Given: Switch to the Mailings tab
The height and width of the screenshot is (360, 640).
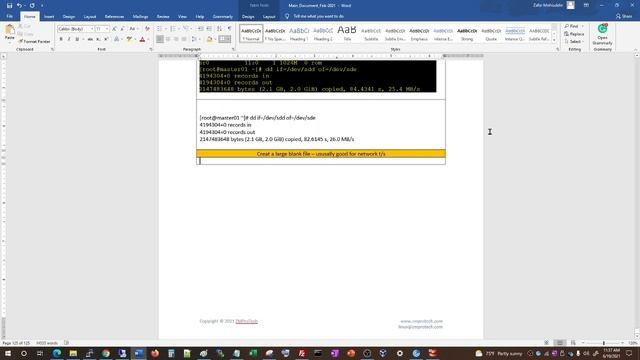Looking at the screenshot, I should pyautogui.click(x=140, y=17).
